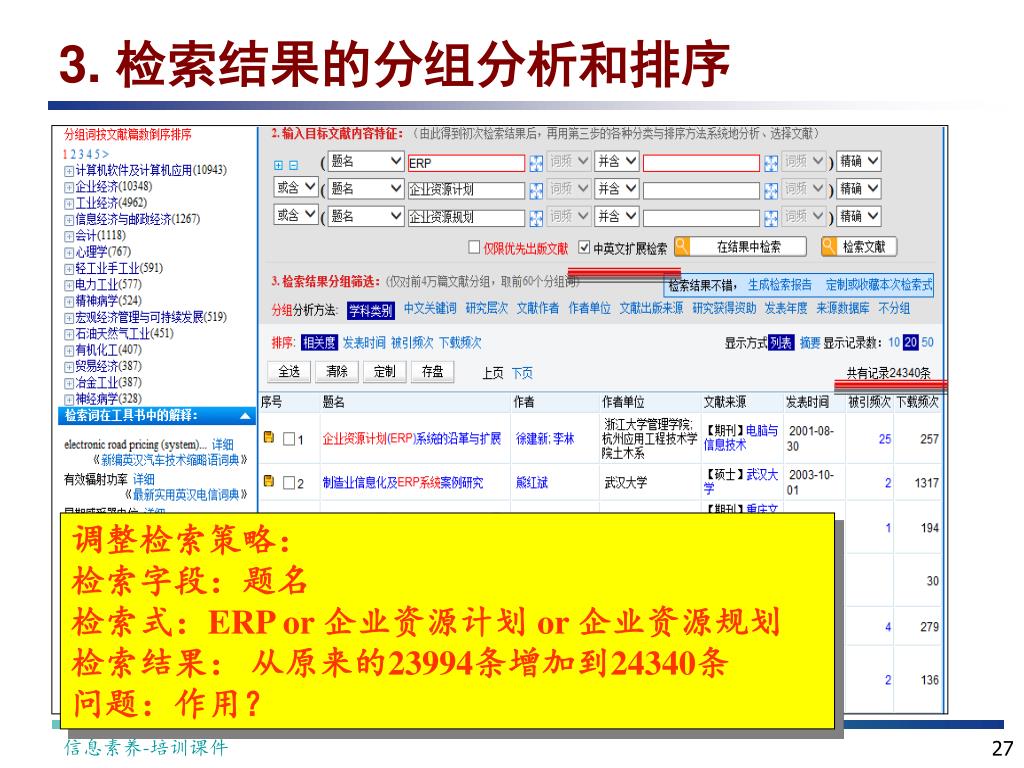Expand the 石油天然气工业 tree node

pyautogui.click(x=69, y=334)
